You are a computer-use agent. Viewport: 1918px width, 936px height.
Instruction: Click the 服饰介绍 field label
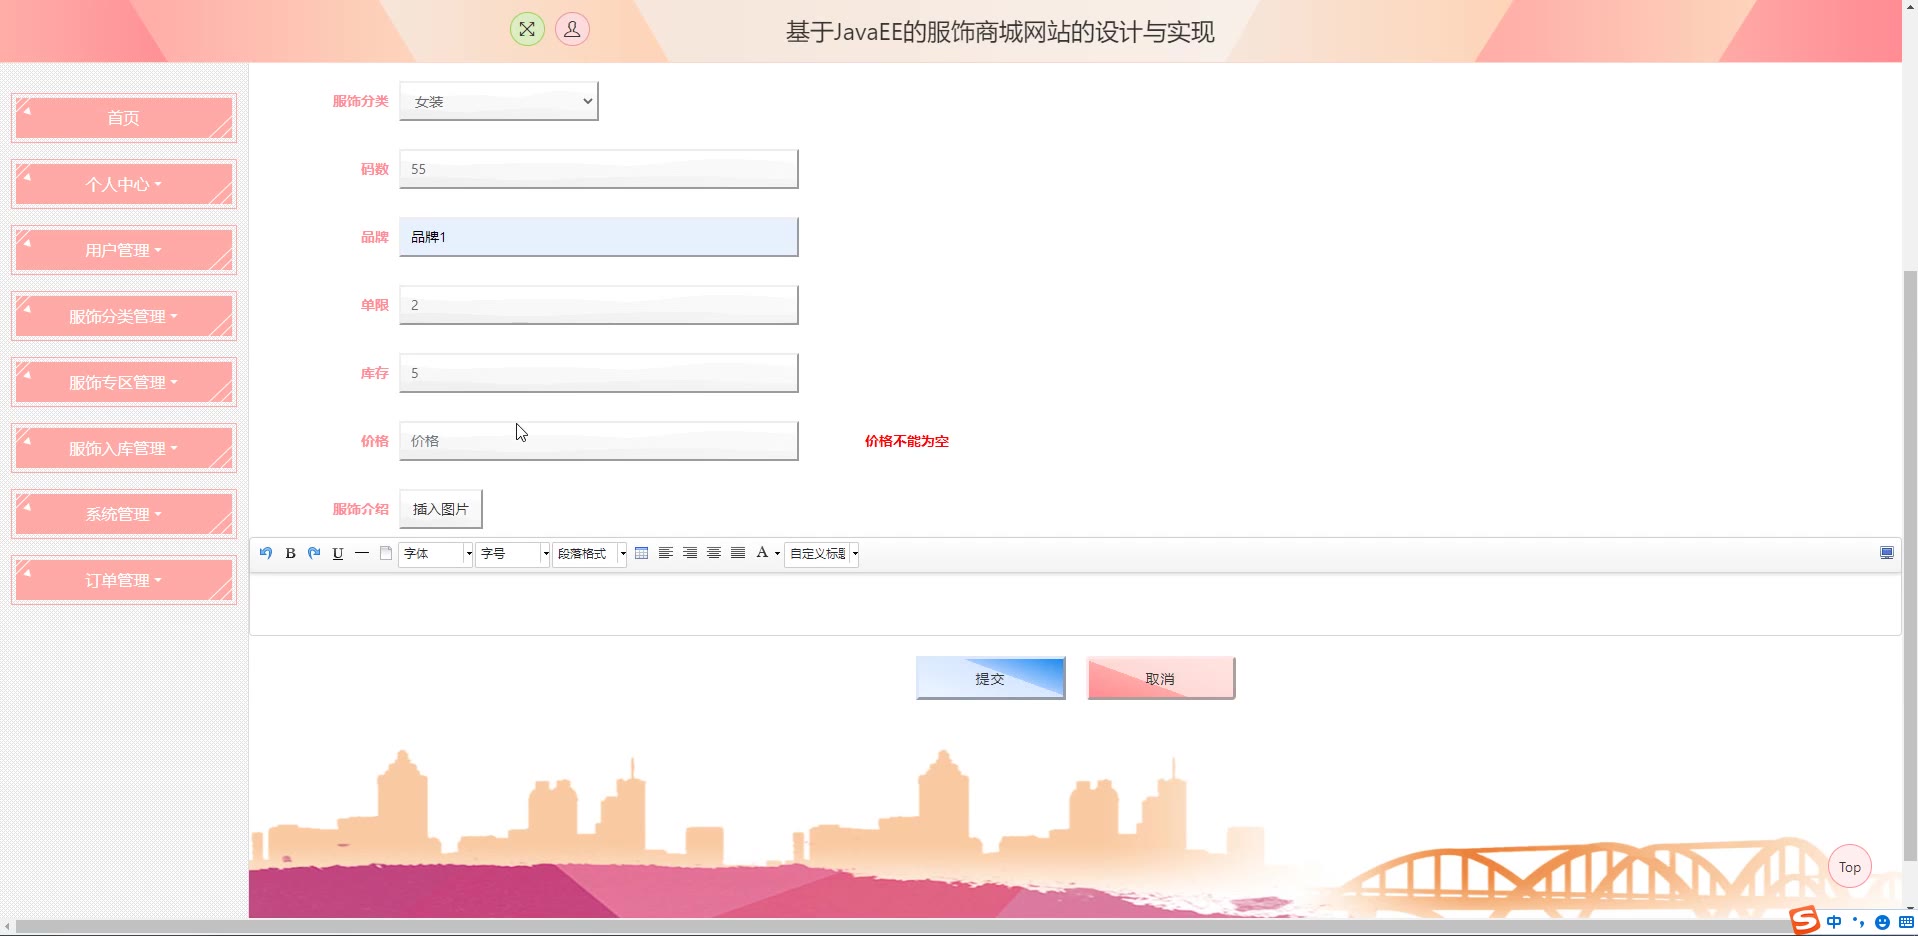tap(360, 509)
